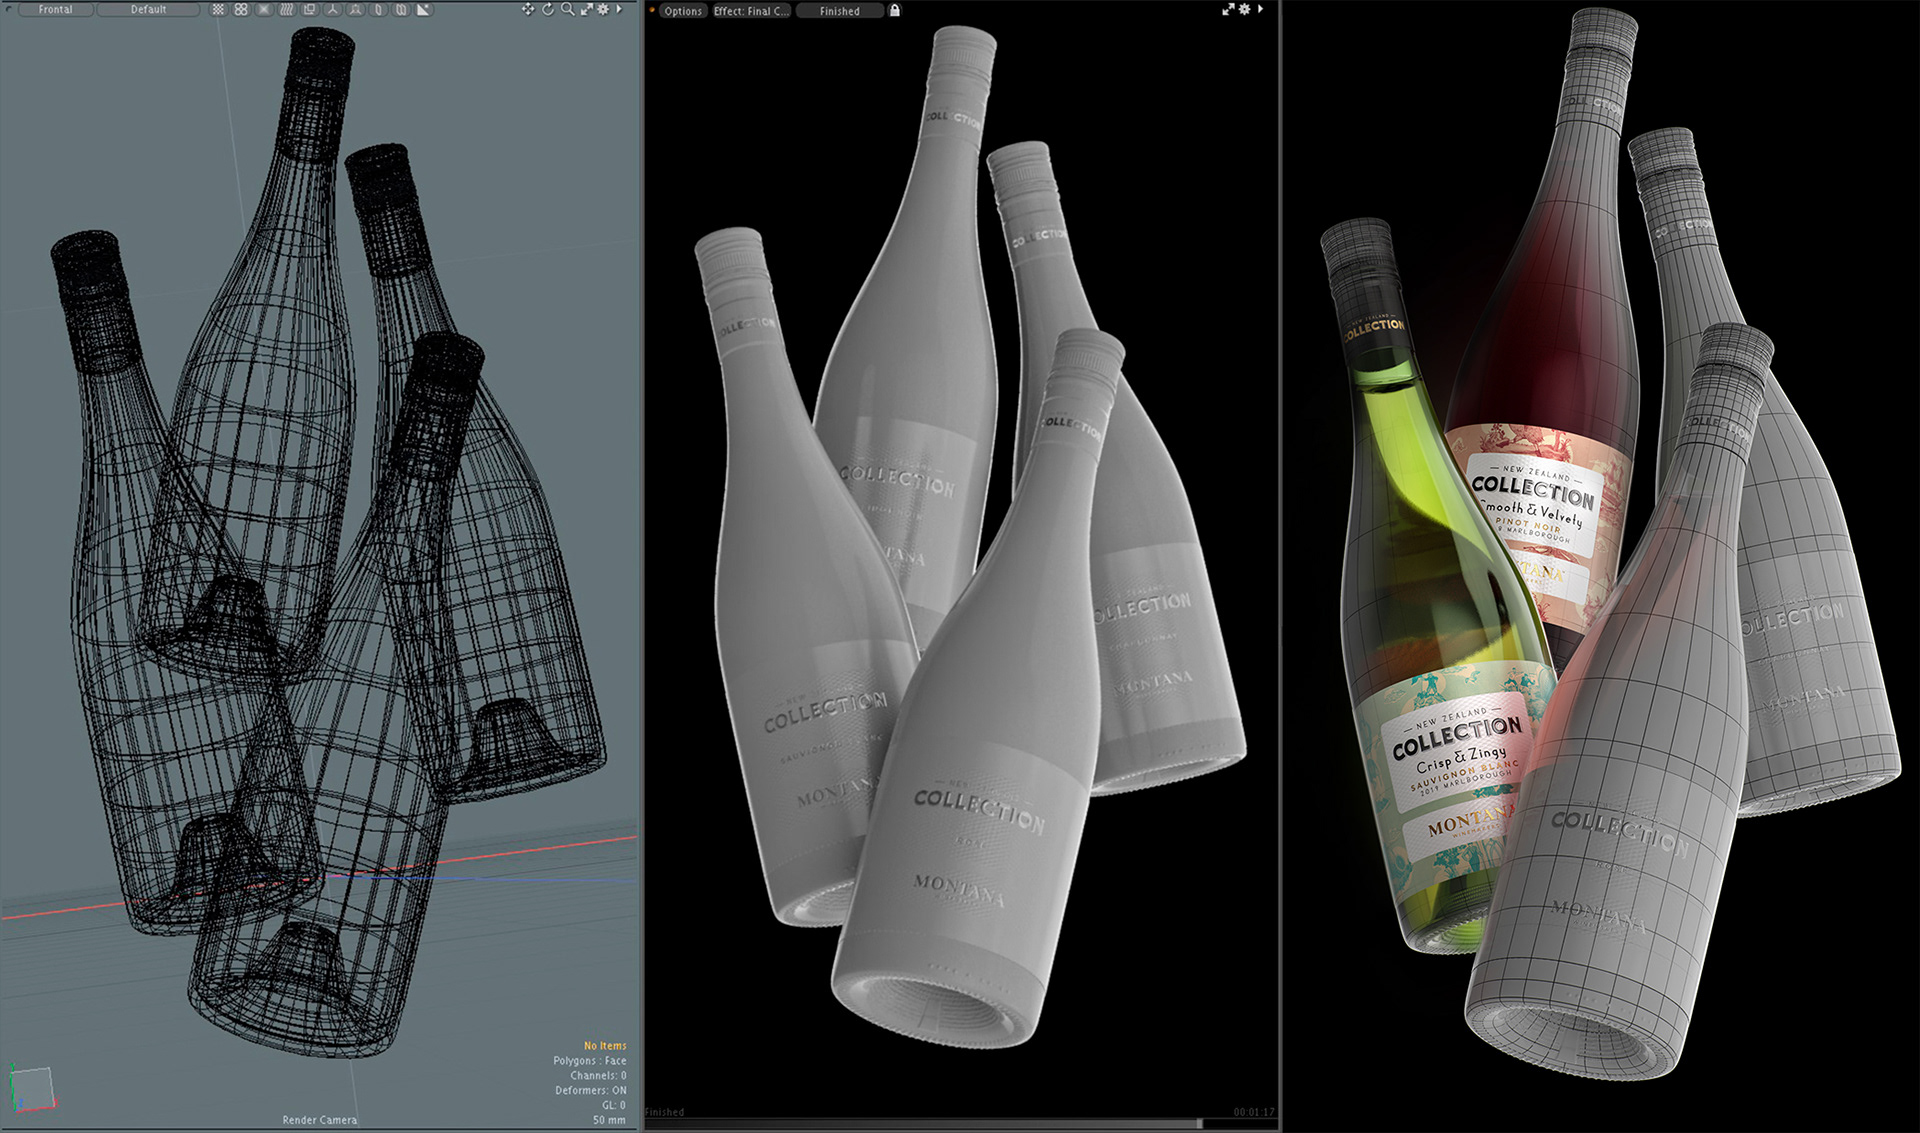This screenshot has height=1133, width=1920.
Task: Toggle the render preview lock icon
Action: tap(895, 10)
